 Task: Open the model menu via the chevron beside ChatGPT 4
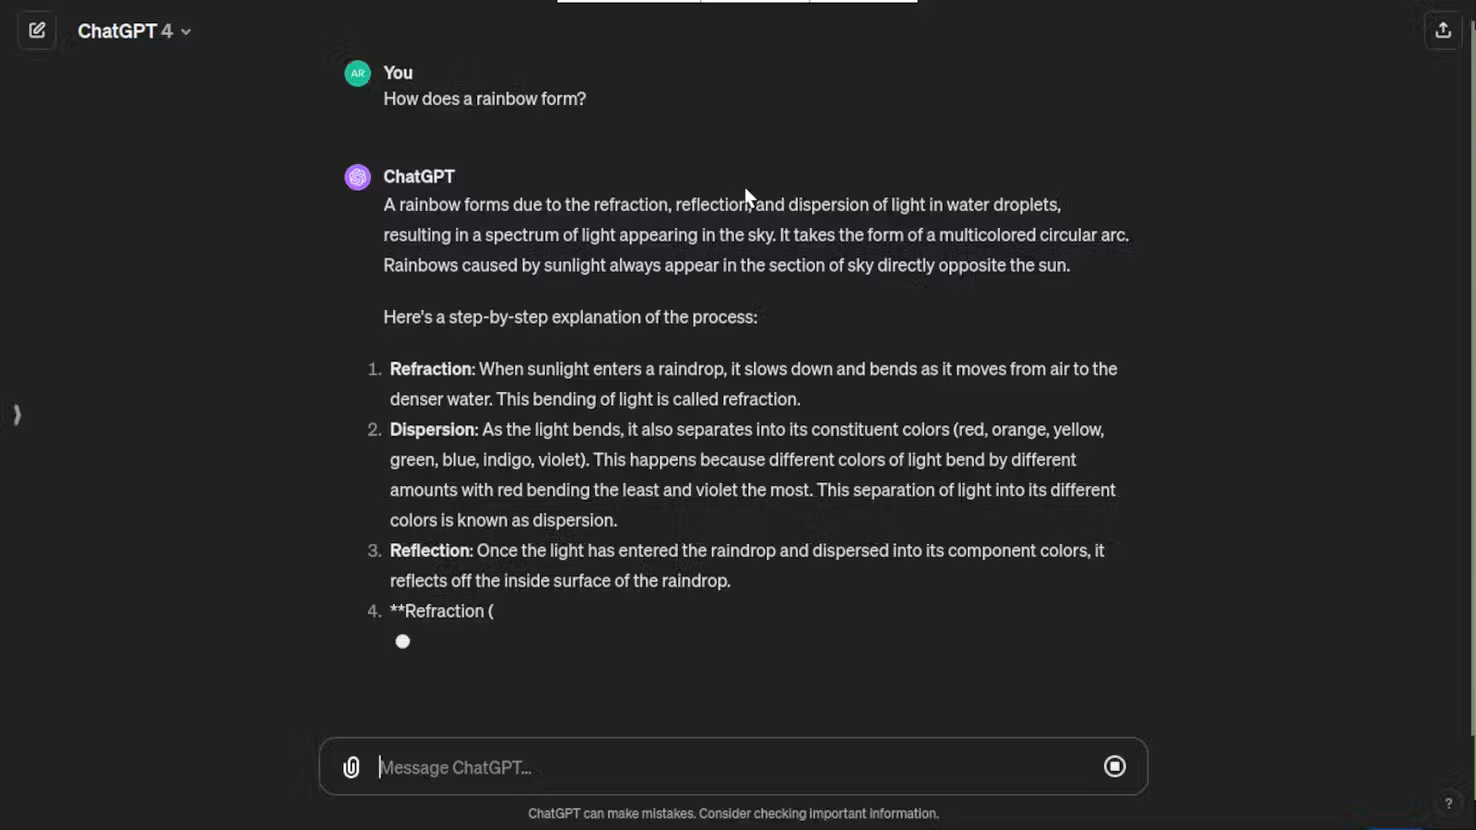coord(185,31)
